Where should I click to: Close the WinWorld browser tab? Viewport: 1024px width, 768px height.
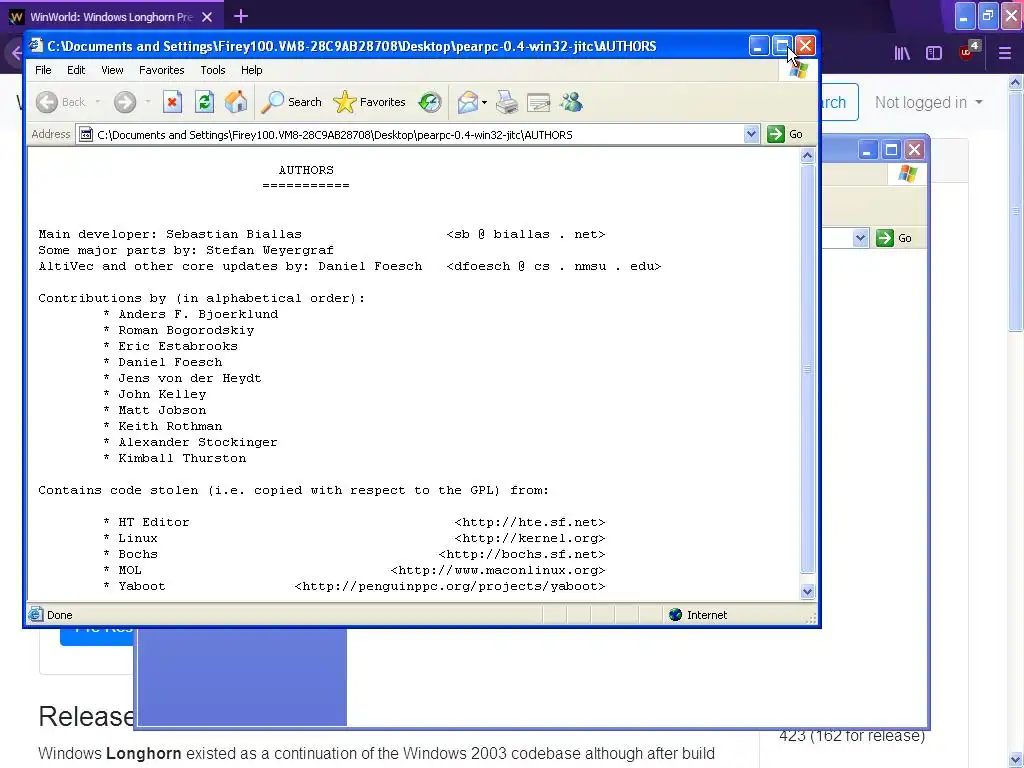(x=207, y=17)
